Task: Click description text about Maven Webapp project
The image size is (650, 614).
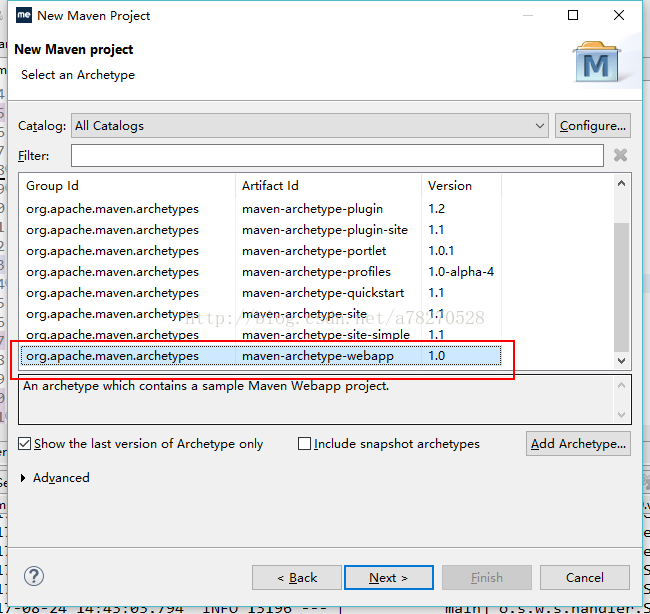Action: click(x=206, y=386)
